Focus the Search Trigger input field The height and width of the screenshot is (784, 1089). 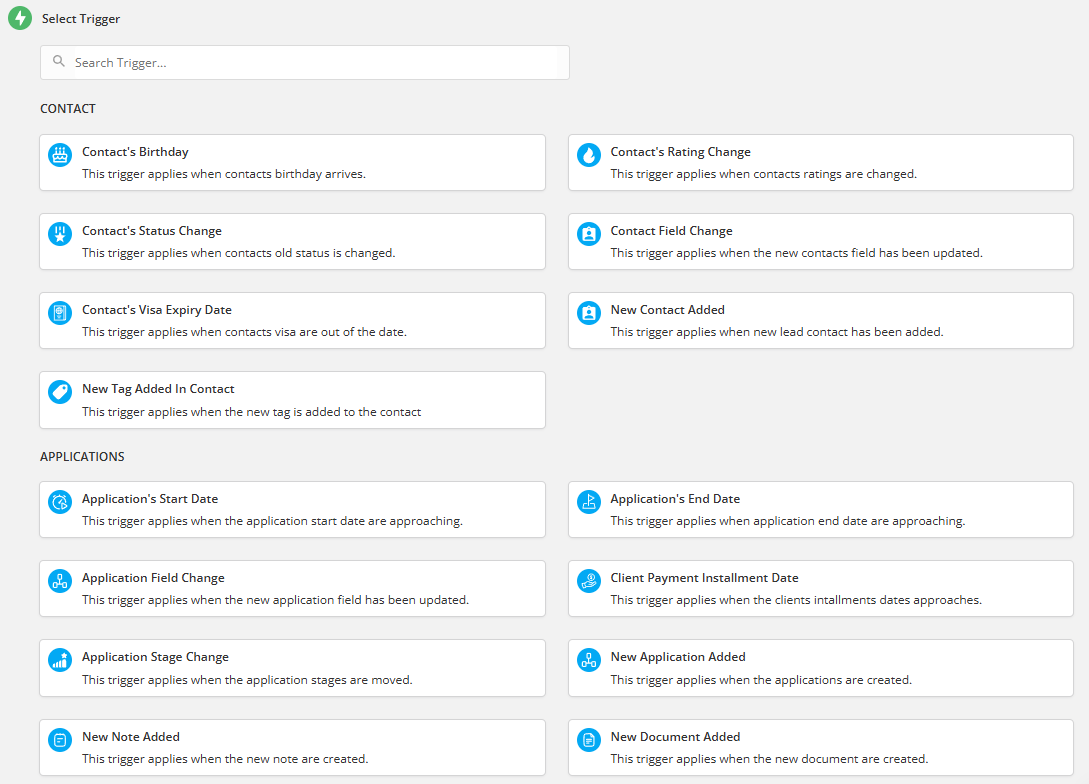coord(305,62)
